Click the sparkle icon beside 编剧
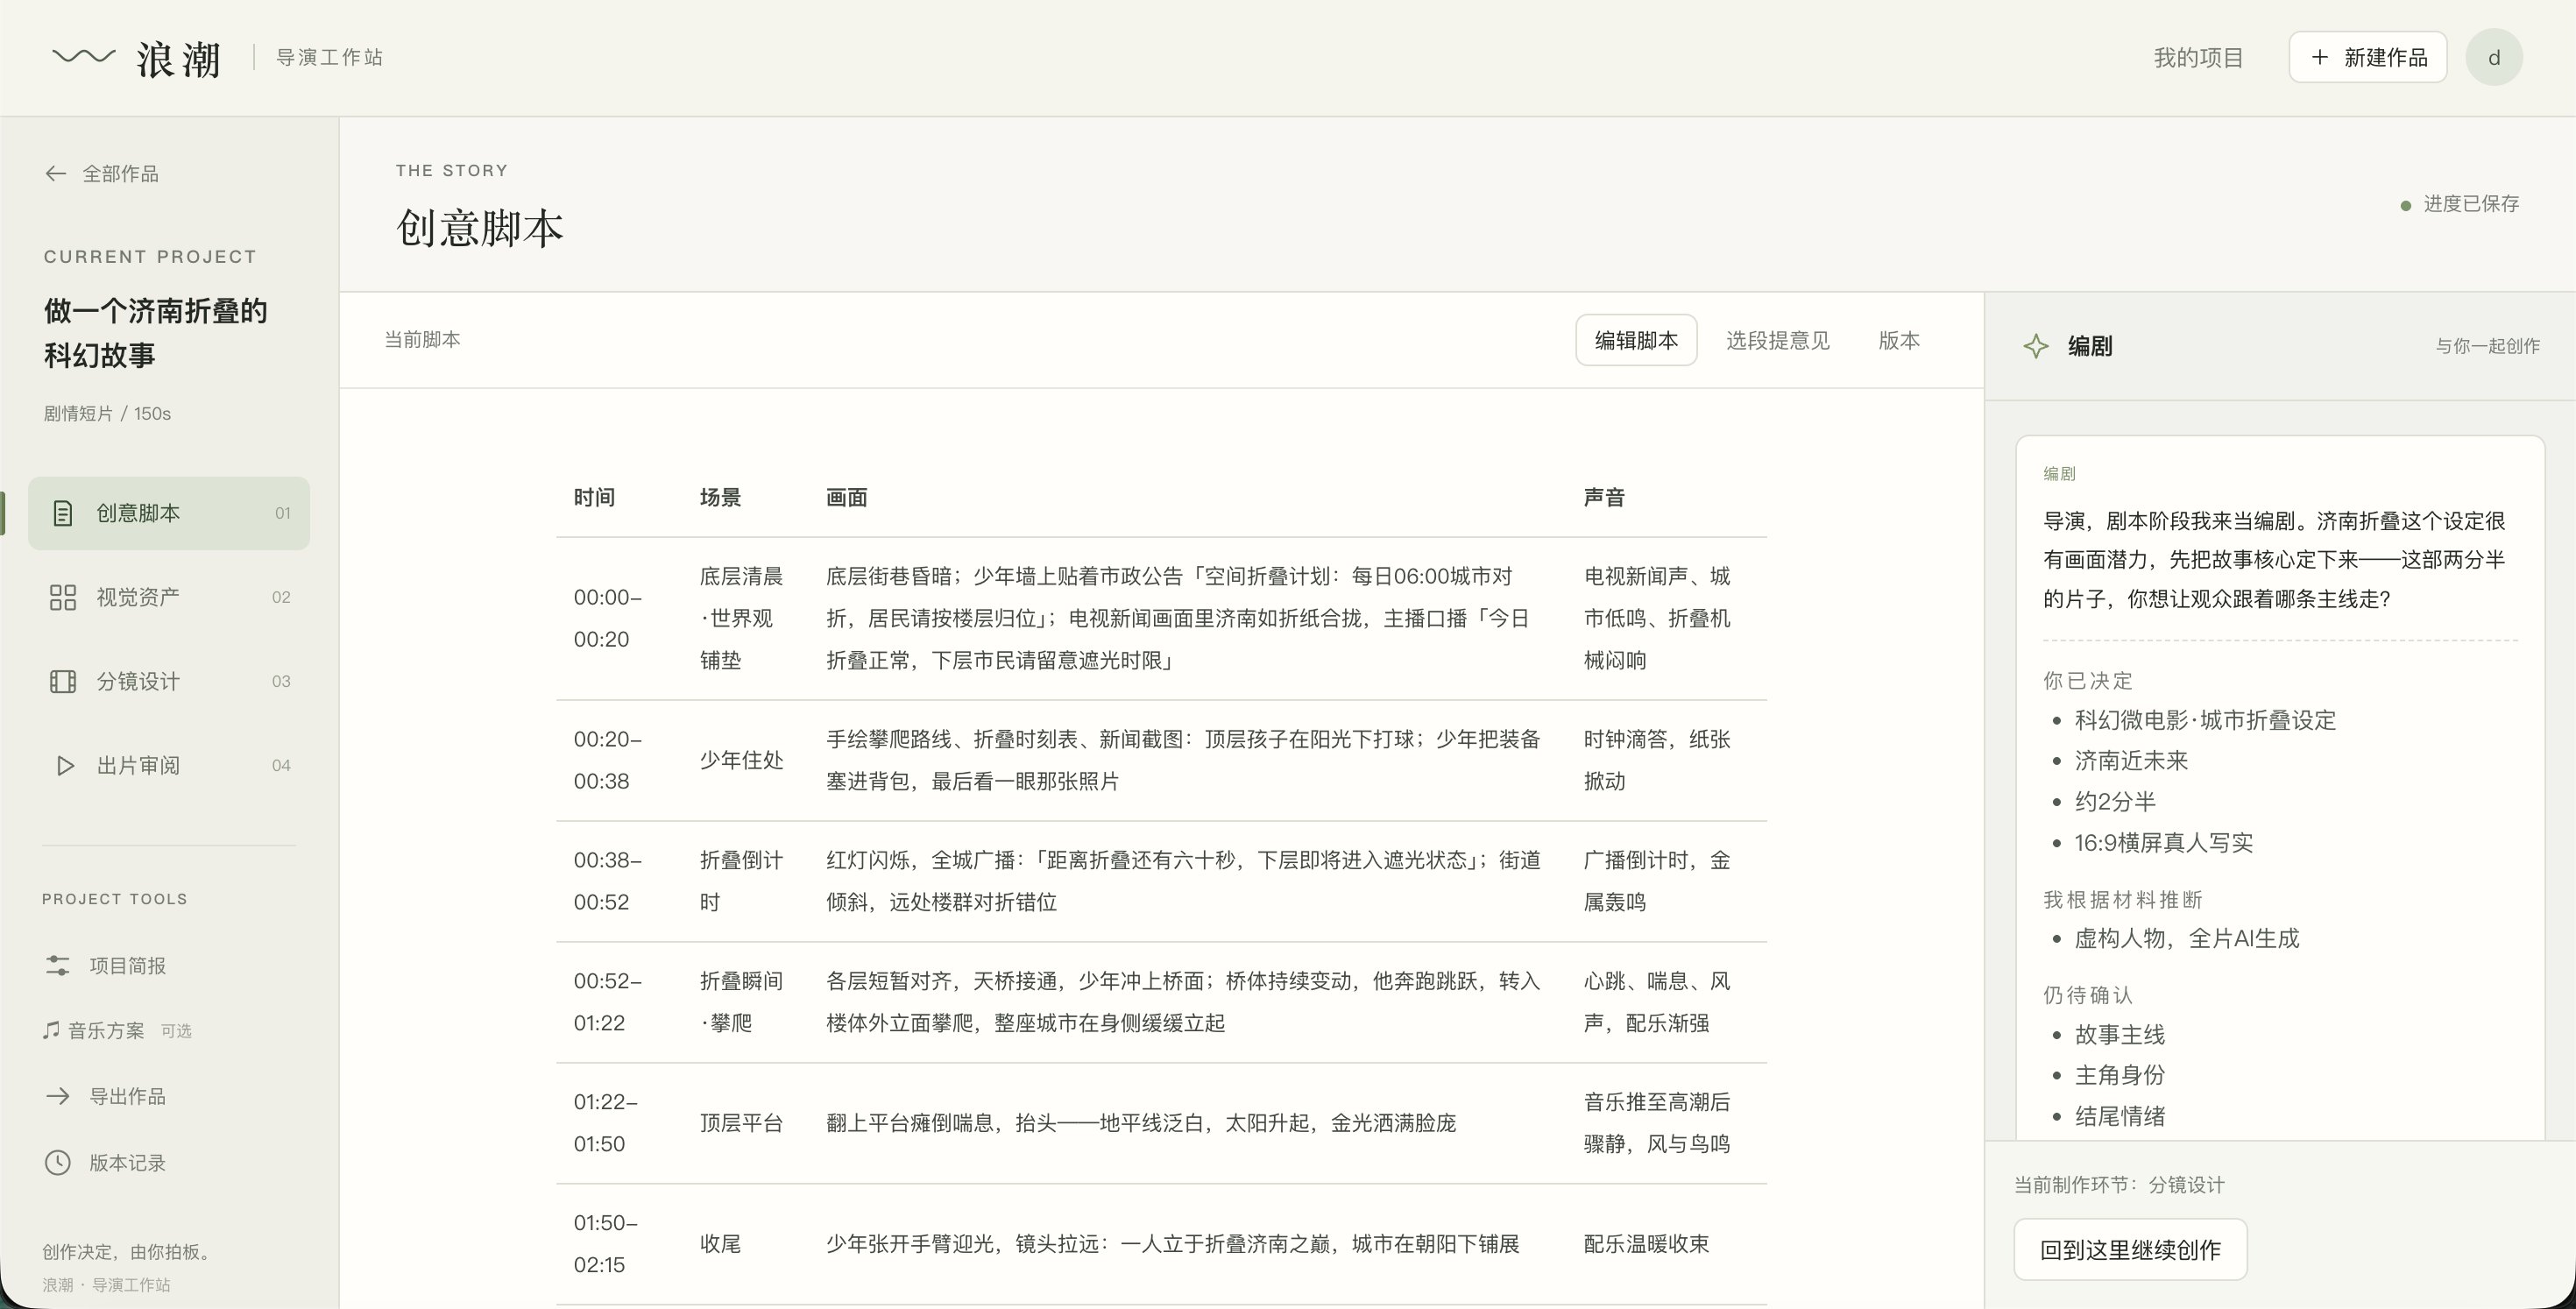2576x1309 pixels. [2035, 346]
